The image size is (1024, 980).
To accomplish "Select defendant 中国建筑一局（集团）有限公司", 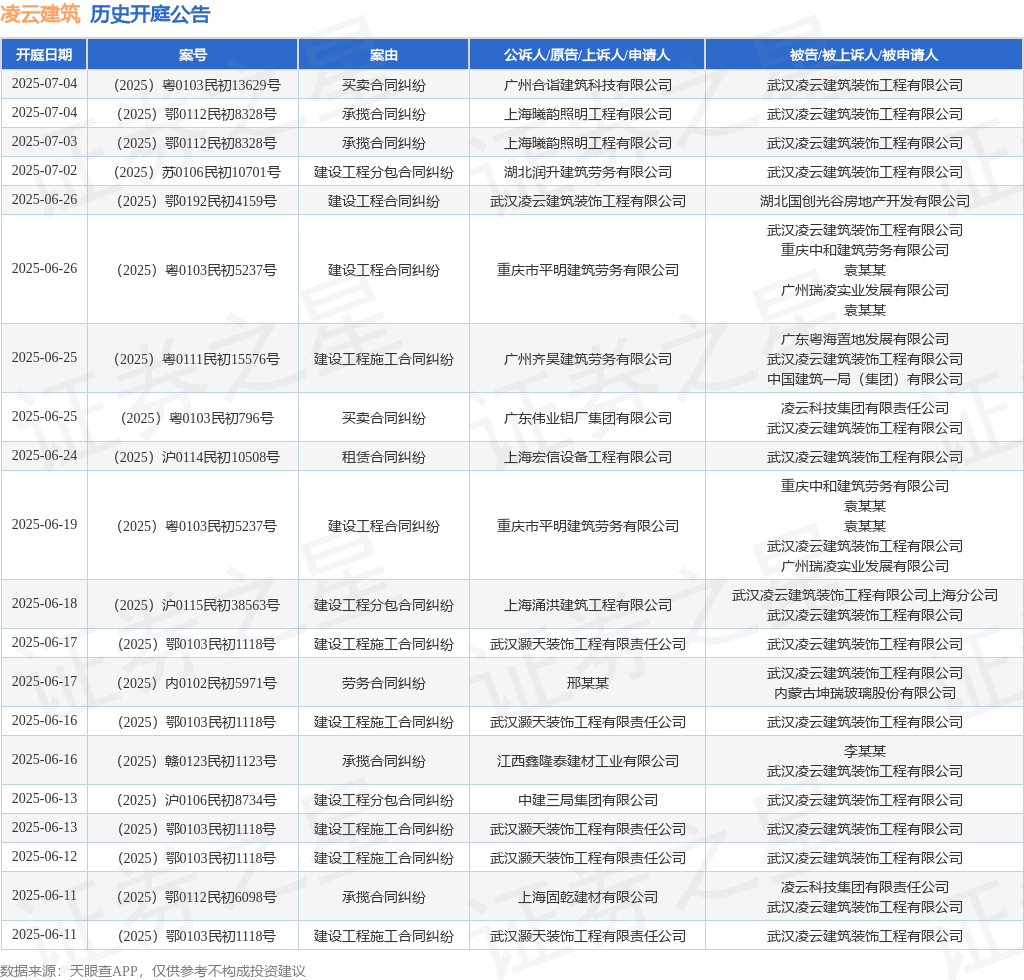I will point(865,379).
